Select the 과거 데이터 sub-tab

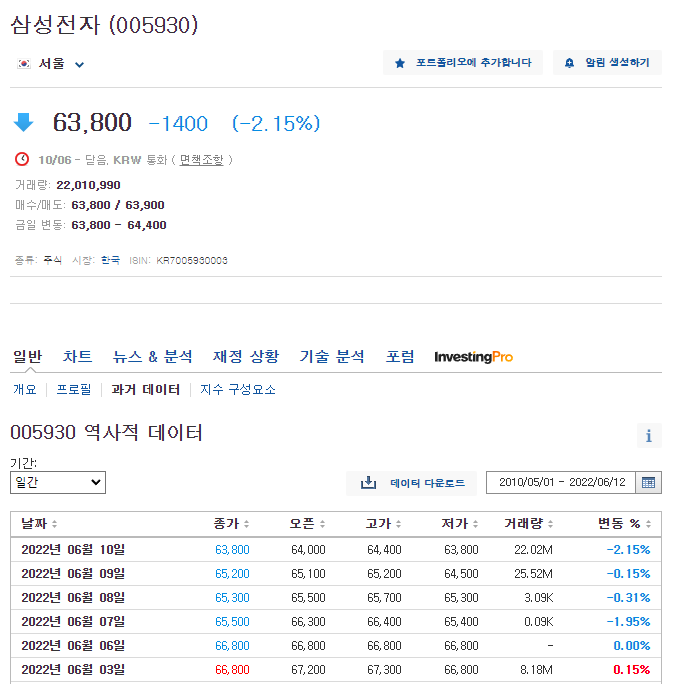pos(146,389)
